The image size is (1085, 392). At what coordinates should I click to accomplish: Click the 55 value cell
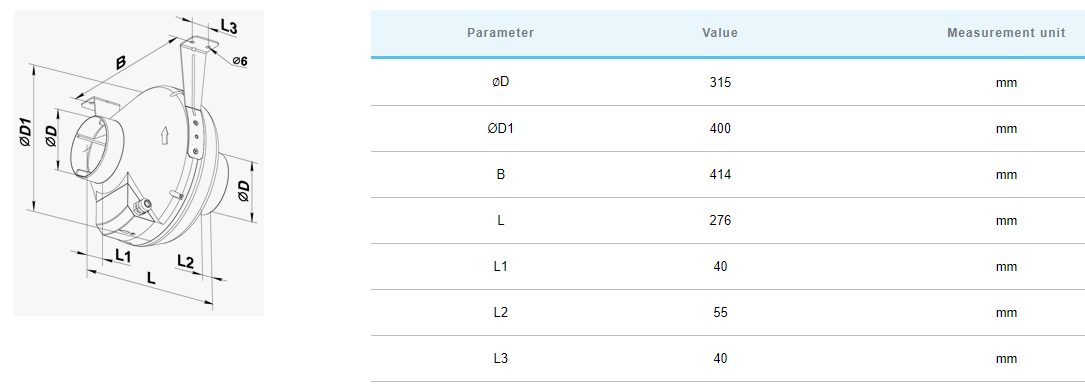pos(720,312)
